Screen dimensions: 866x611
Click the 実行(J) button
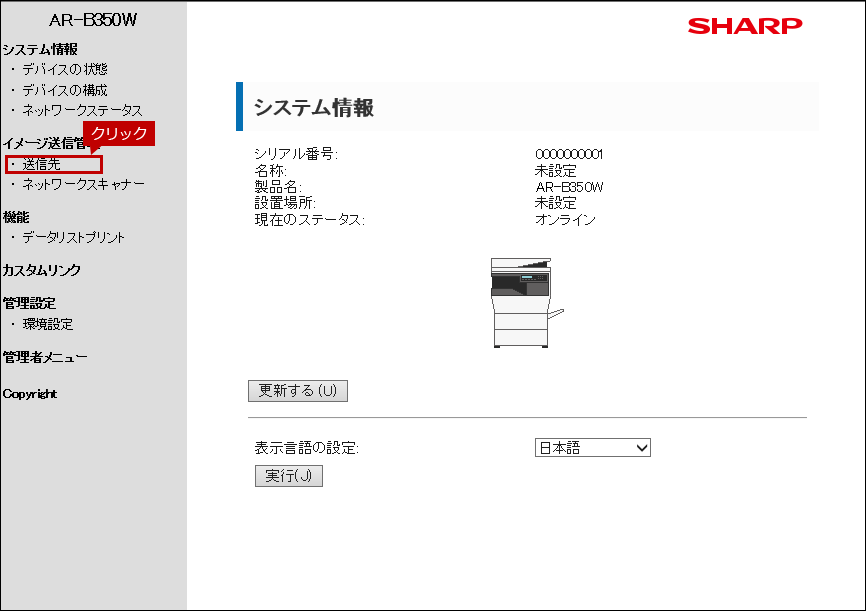[x=289, y=476]
